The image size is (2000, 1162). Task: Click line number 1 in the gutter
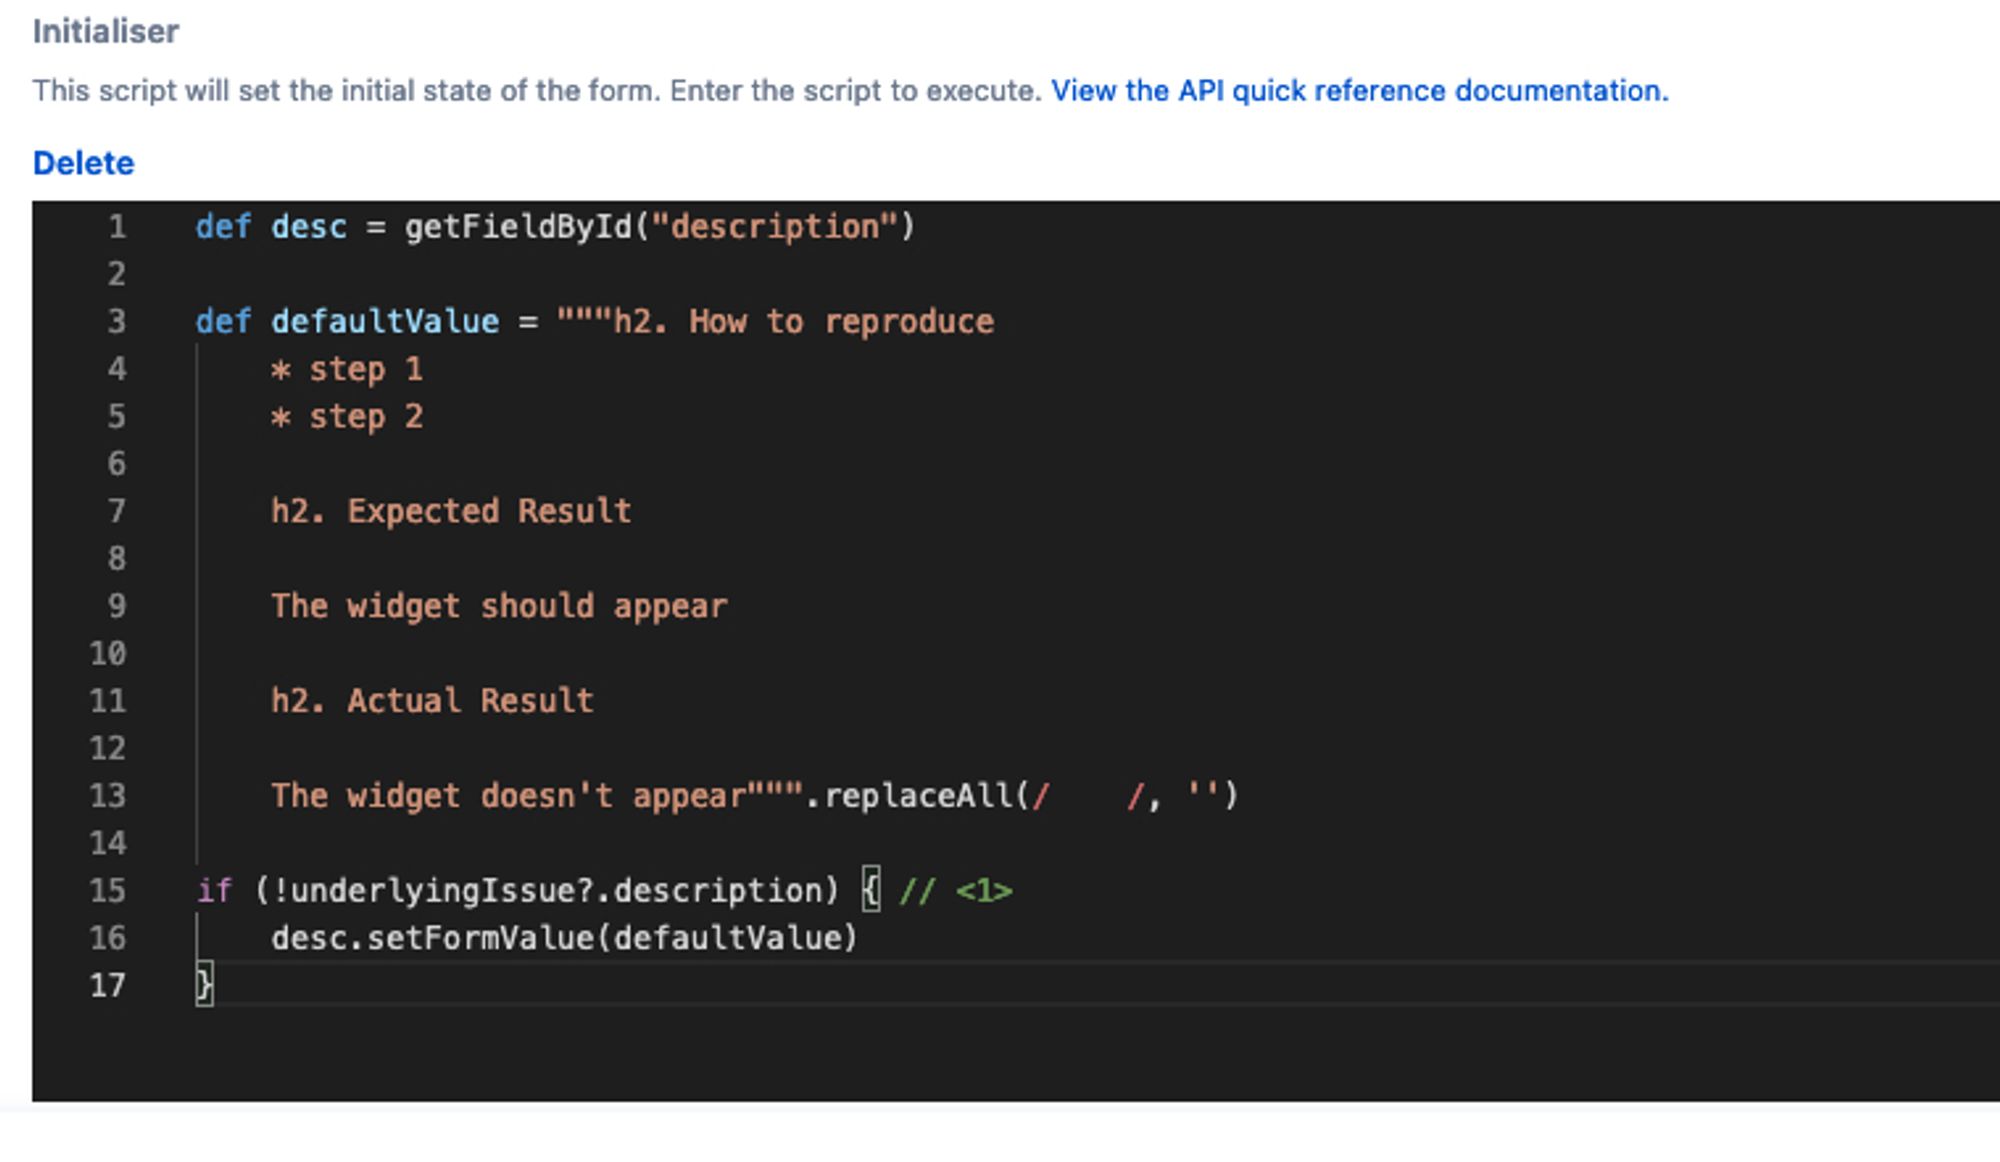tap(117, 227)
